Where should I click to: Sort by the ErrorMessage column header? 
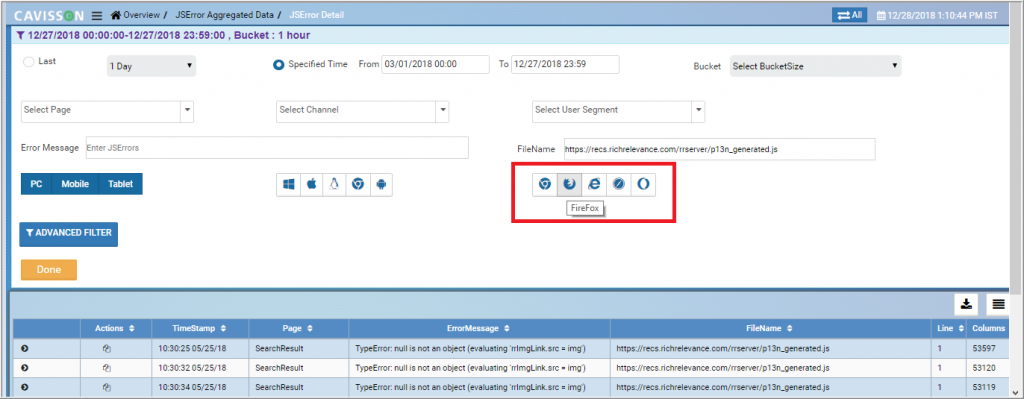pyautogui.click(x=479, y=328)
